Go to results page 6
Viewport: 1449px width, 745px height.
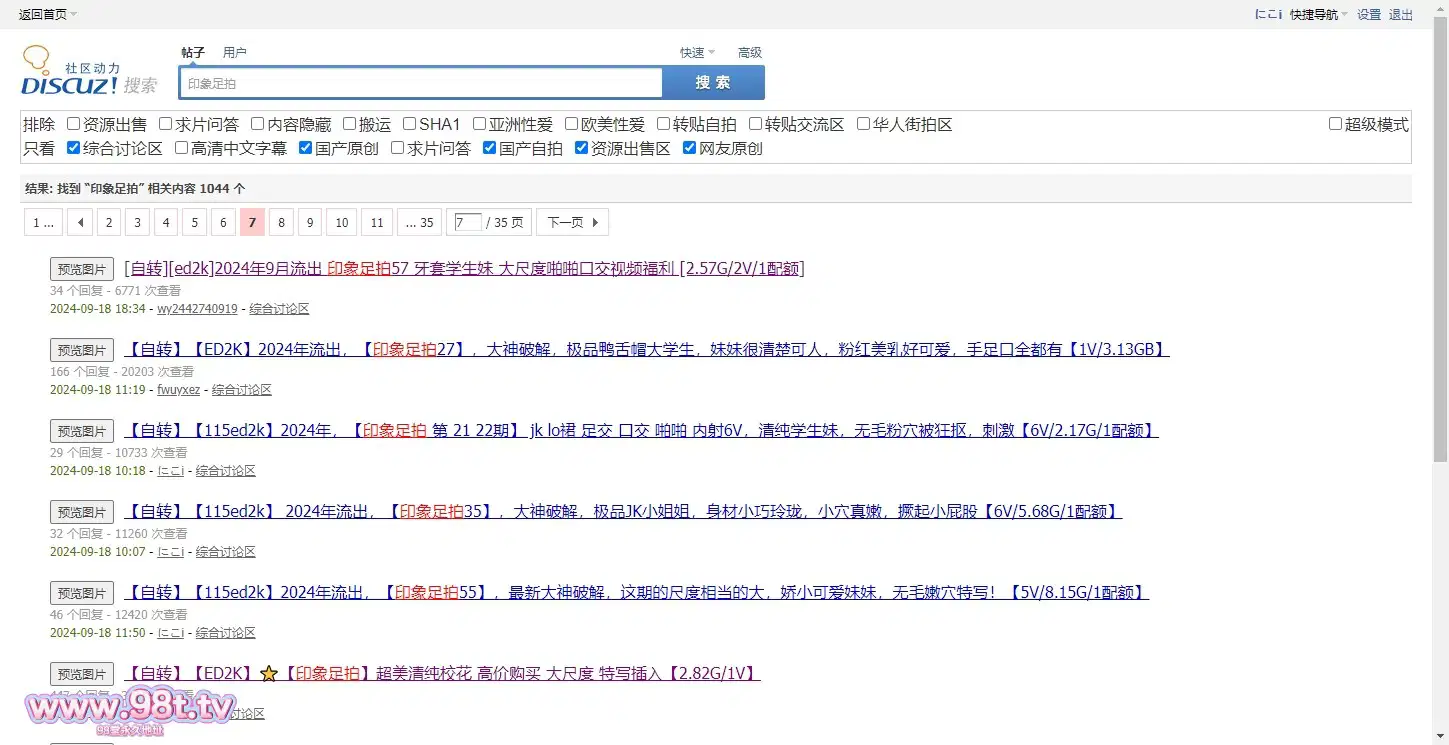pos(223,222)
